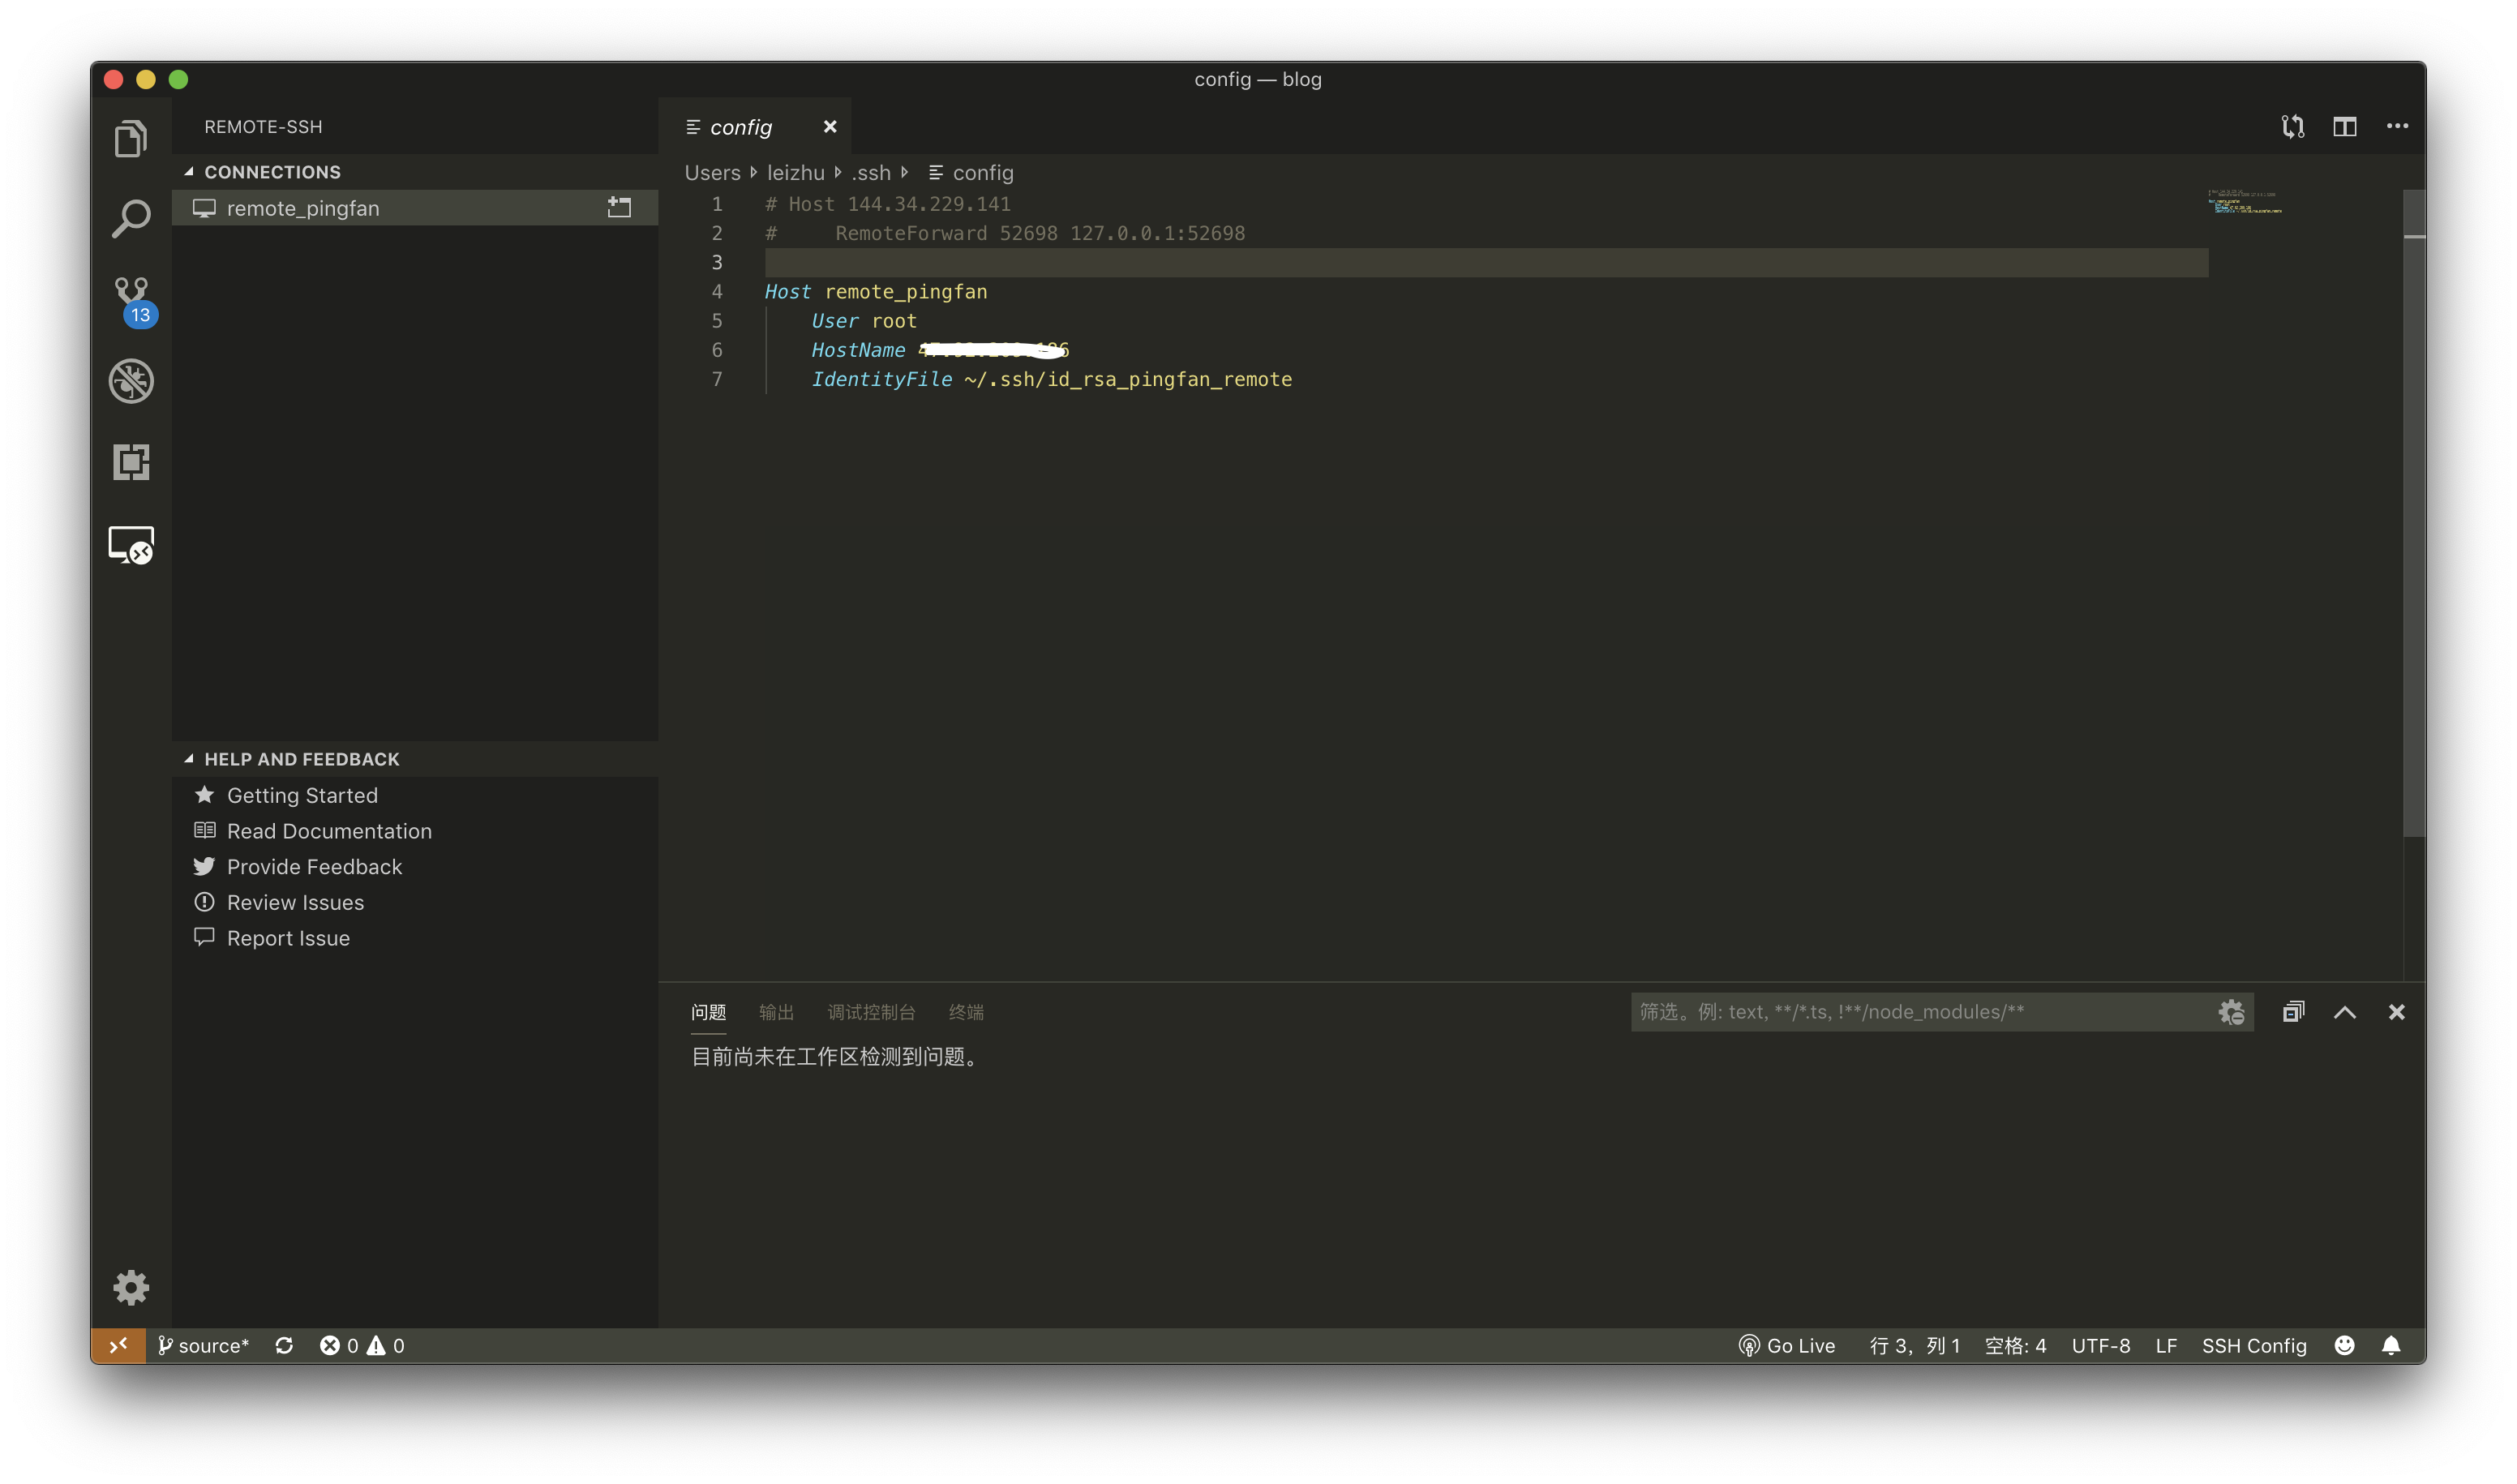Open the Explorer view in the activity bar

coord(131,138)
